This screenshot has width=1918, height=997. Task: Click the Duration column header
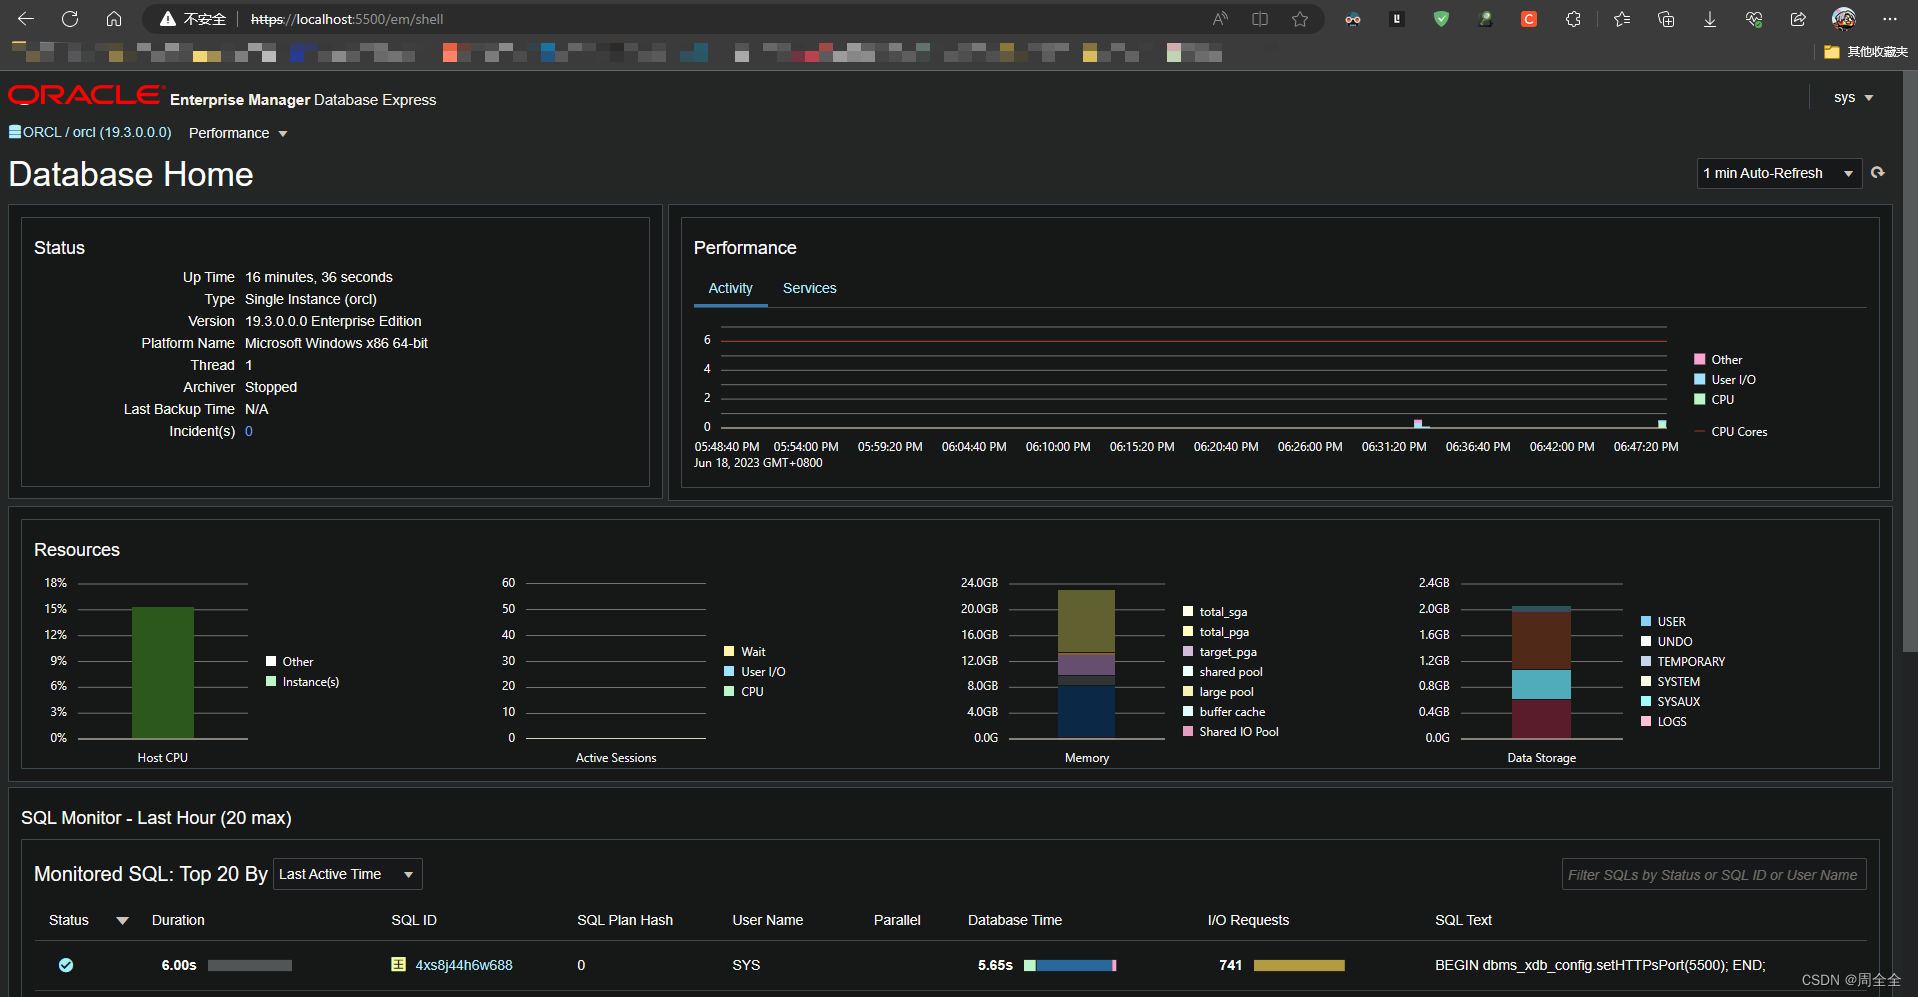[x=178, y=920]
